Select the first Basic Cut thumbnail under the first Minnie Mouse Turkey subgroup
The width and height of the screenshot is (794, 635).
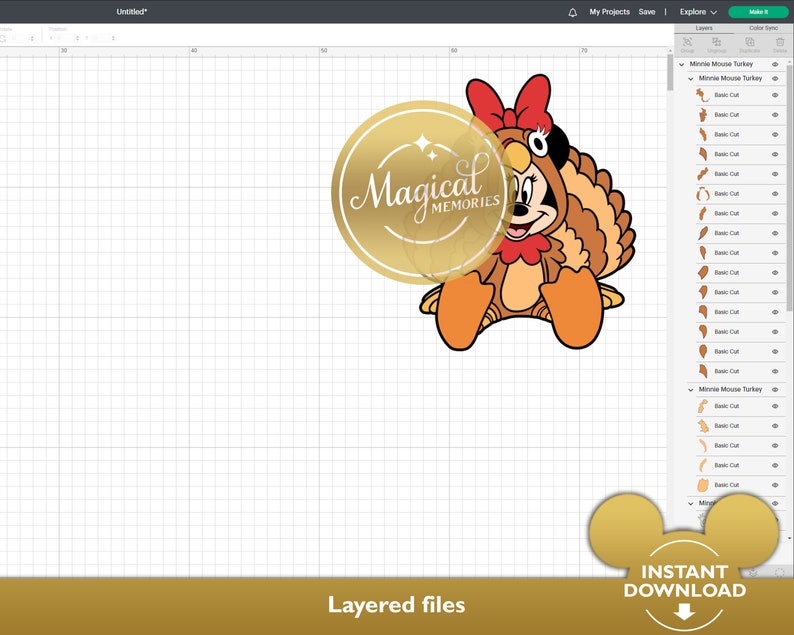[702, 95]
